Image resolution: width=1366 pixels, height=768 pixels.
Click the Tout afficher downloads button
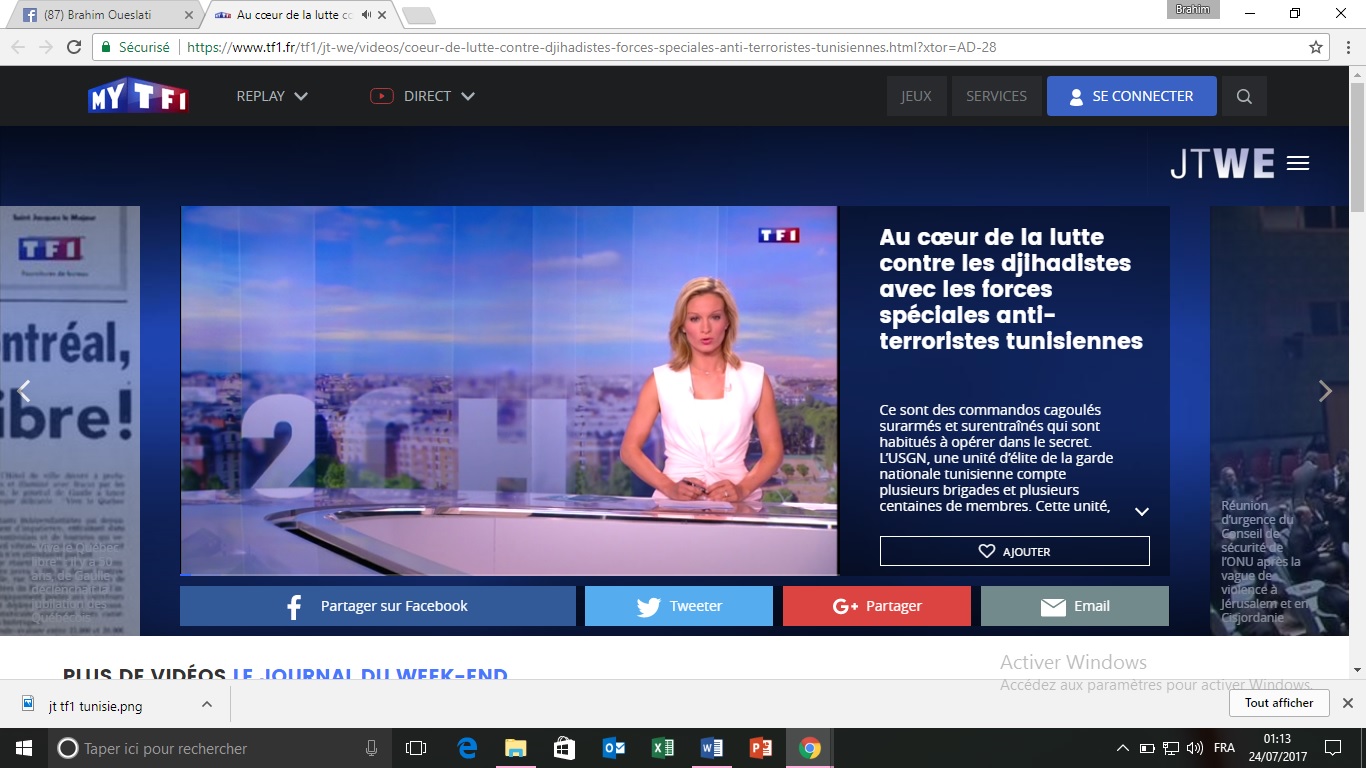[x=1279, y=703]
